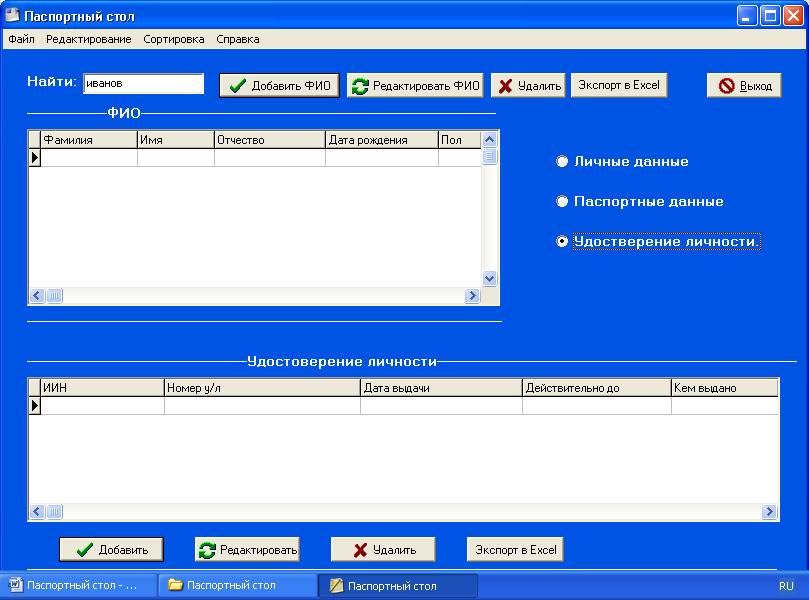809x600 pixels.
Task: Click the RU language indicator in taskbar
Action: pyautogui.click(x=786, y=586)
